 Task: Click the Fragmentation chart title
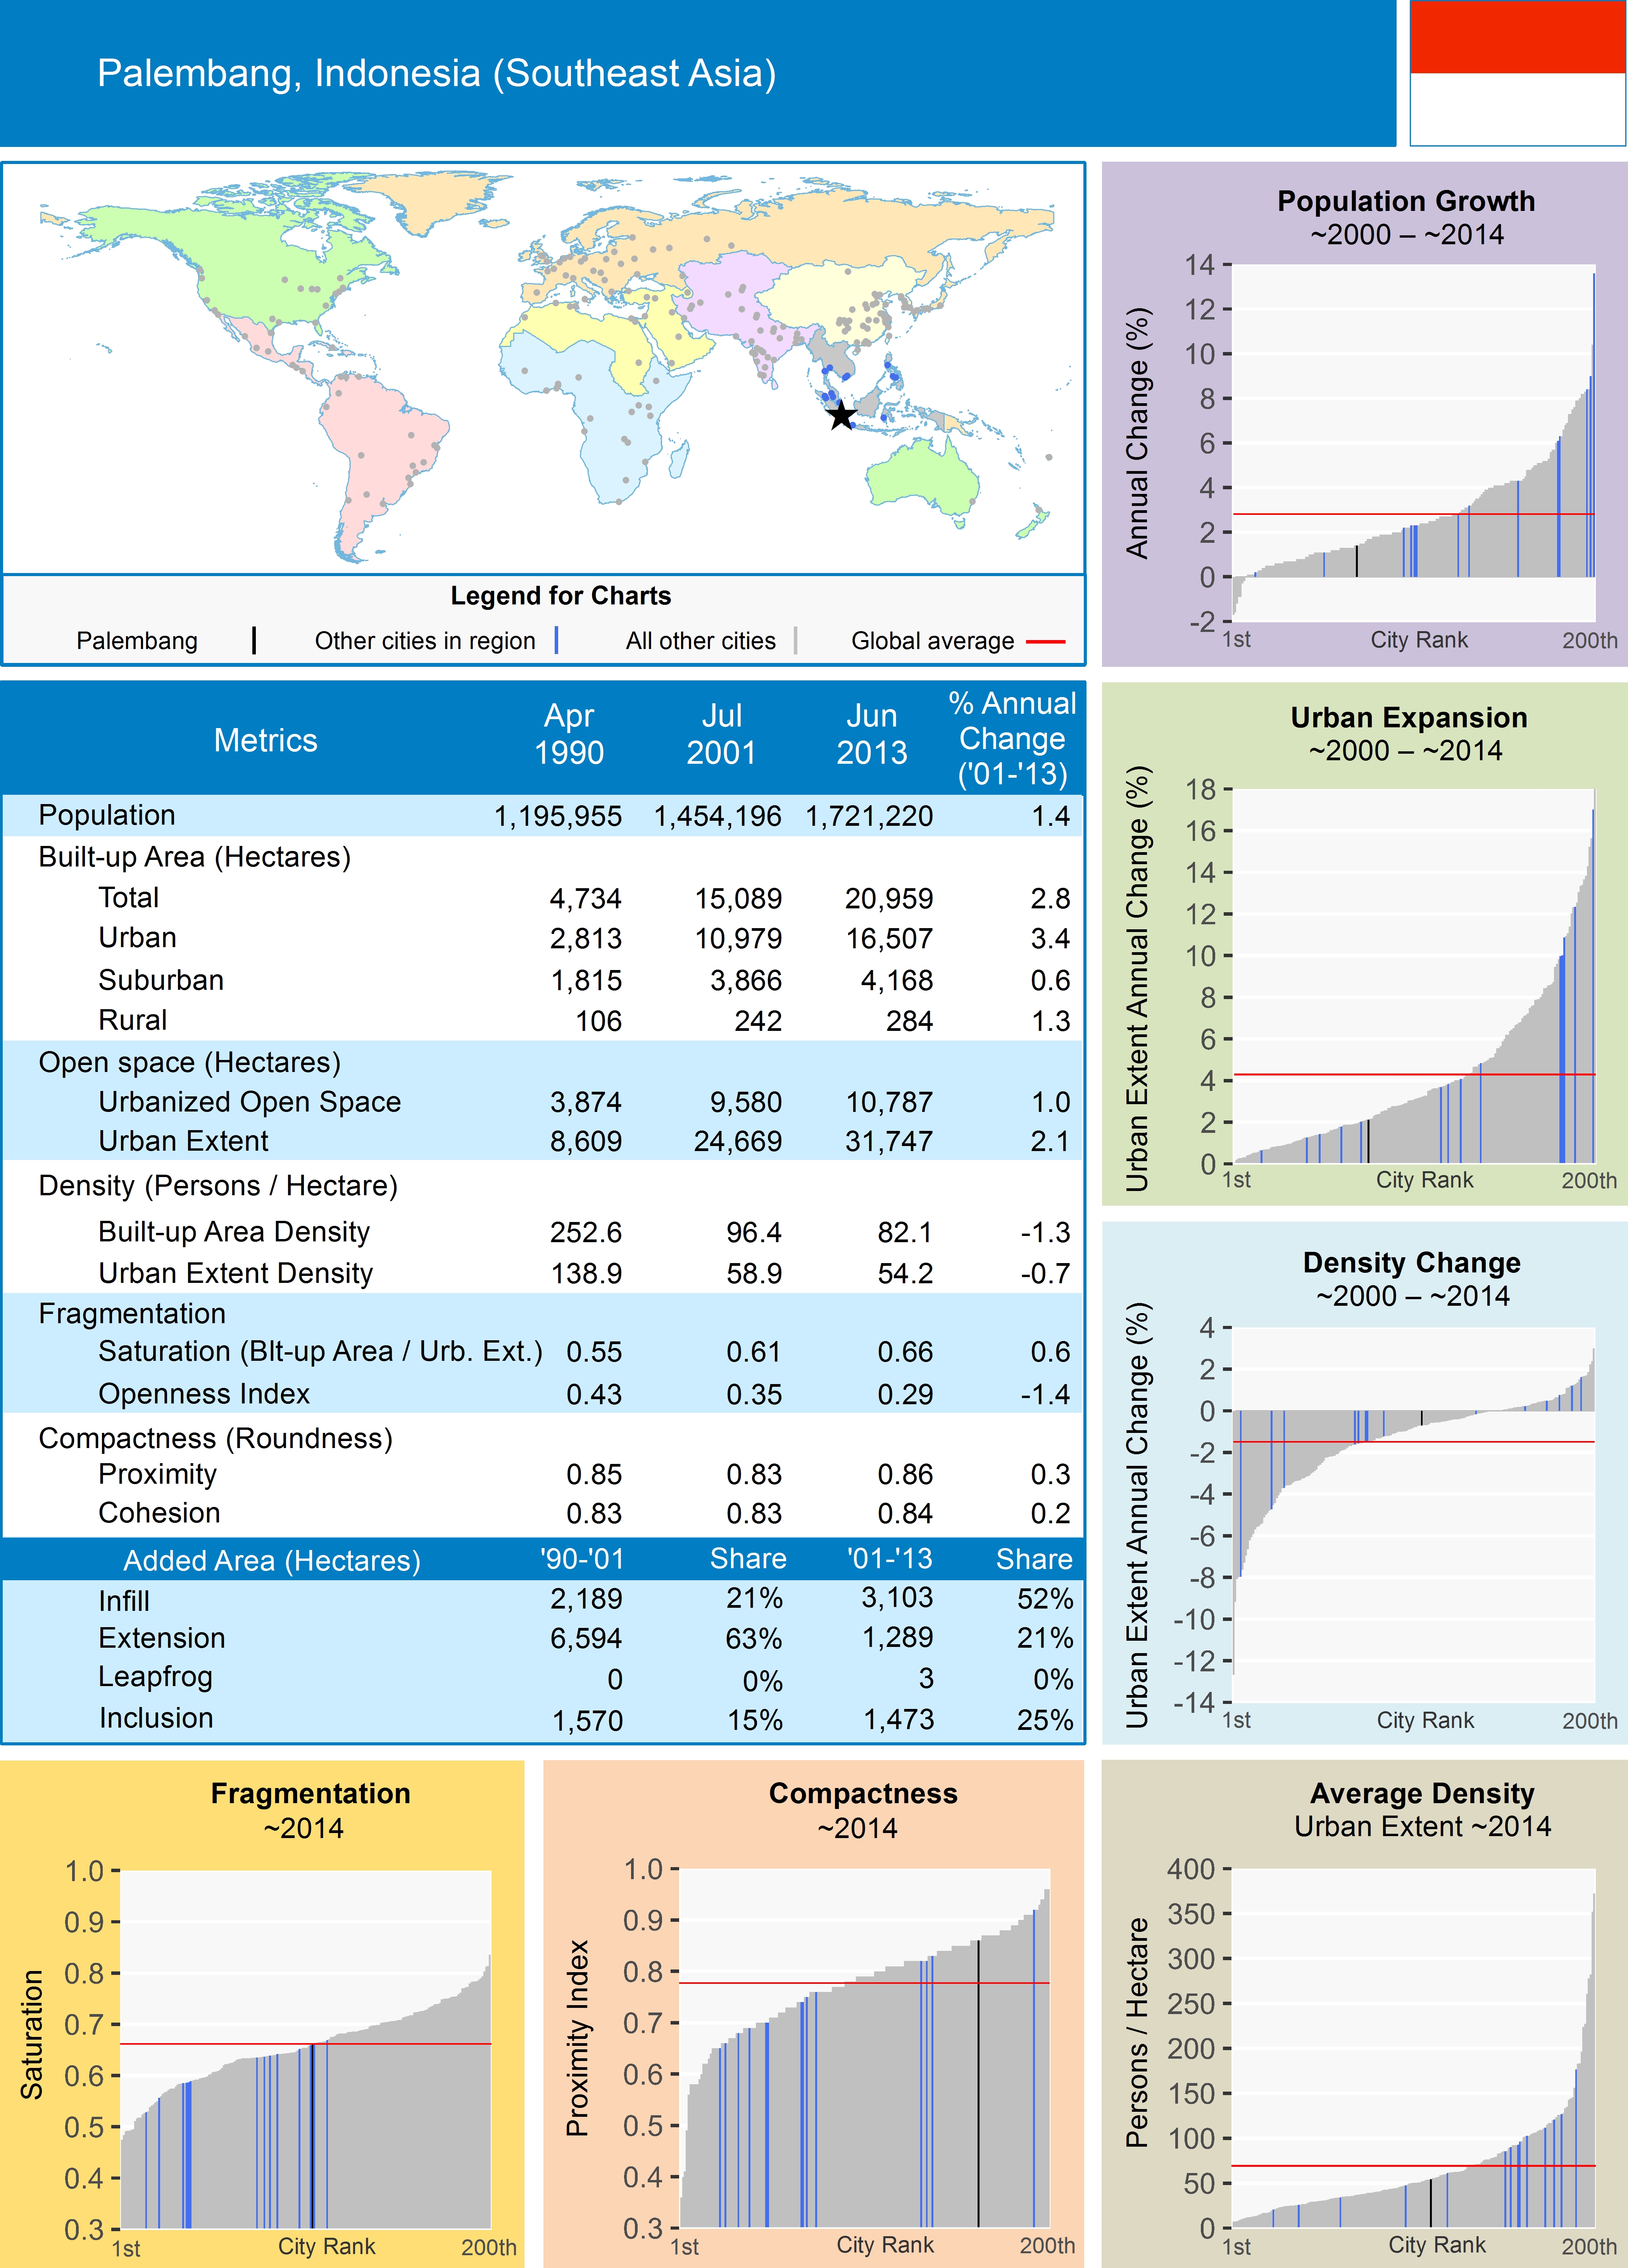310,1794
